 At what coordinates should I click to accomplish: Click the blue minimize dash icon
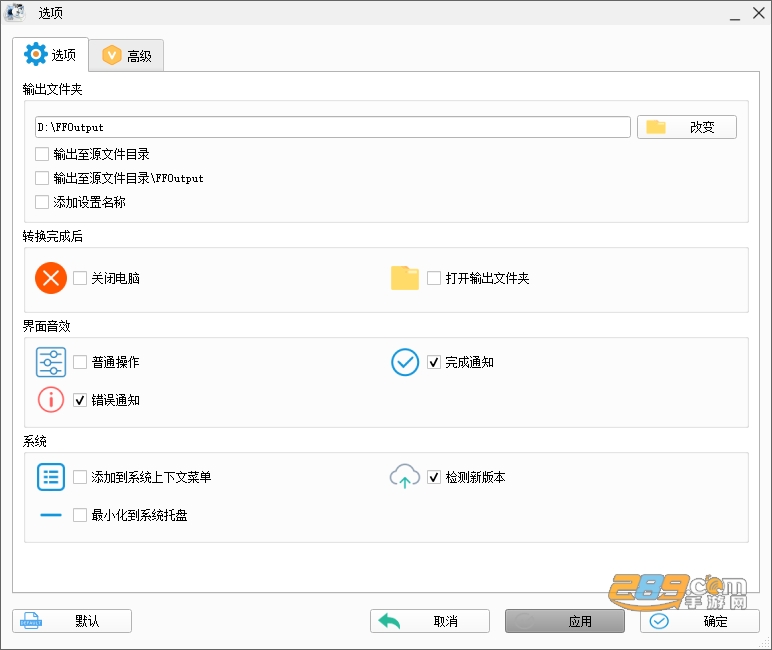point(51,515)
